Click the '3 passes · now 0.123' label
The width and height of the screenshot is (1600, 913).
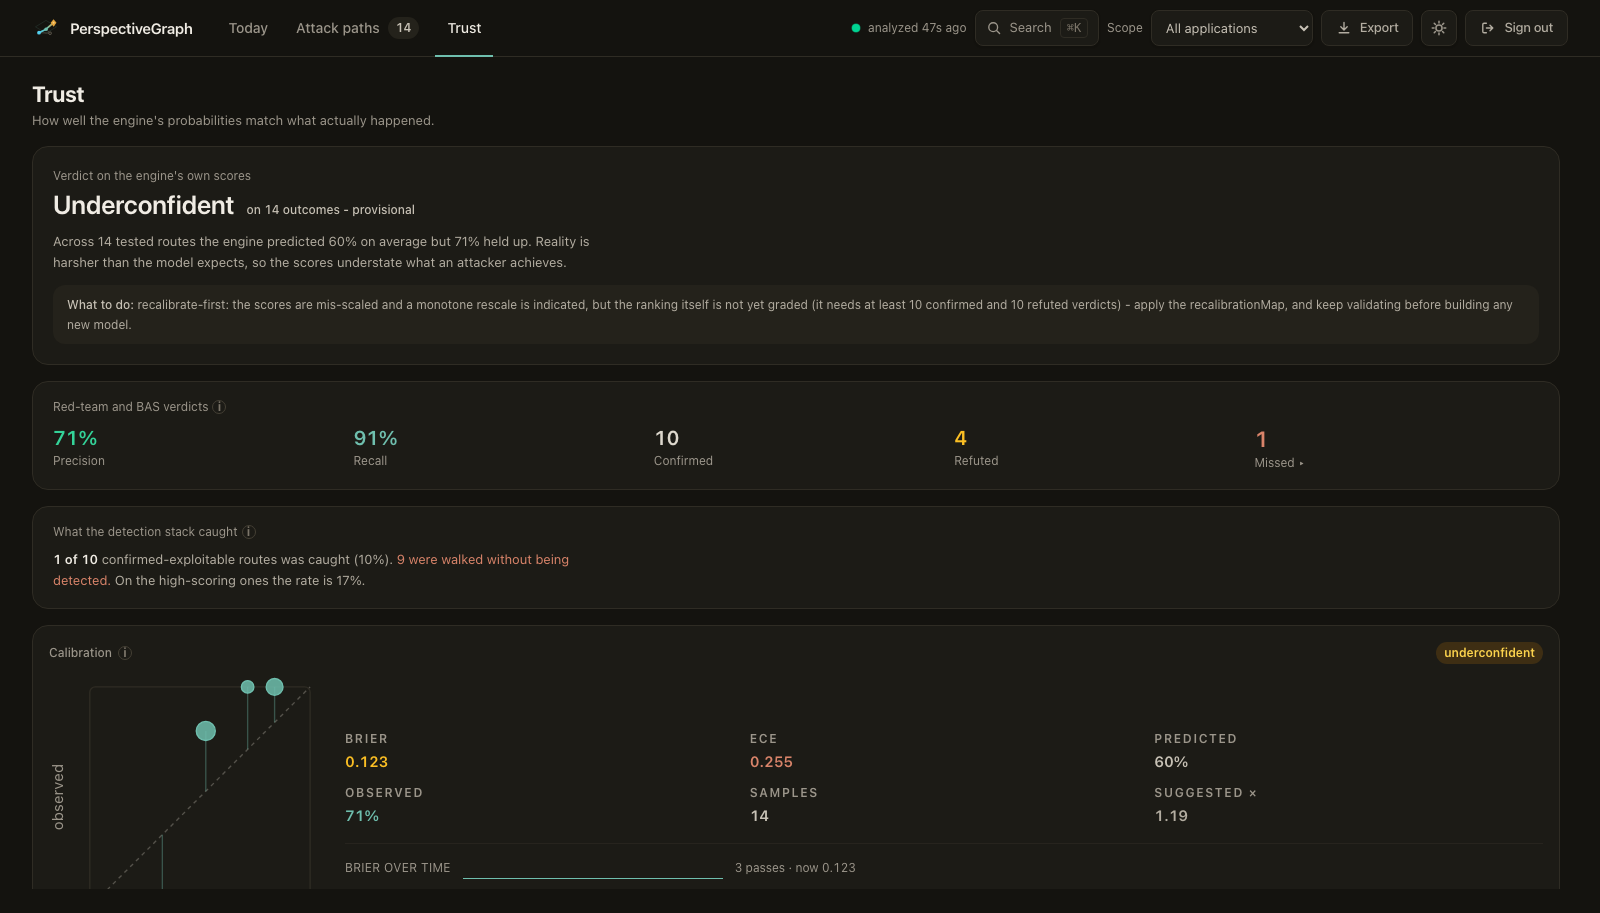pyautogui.click(x=795, y=868)
